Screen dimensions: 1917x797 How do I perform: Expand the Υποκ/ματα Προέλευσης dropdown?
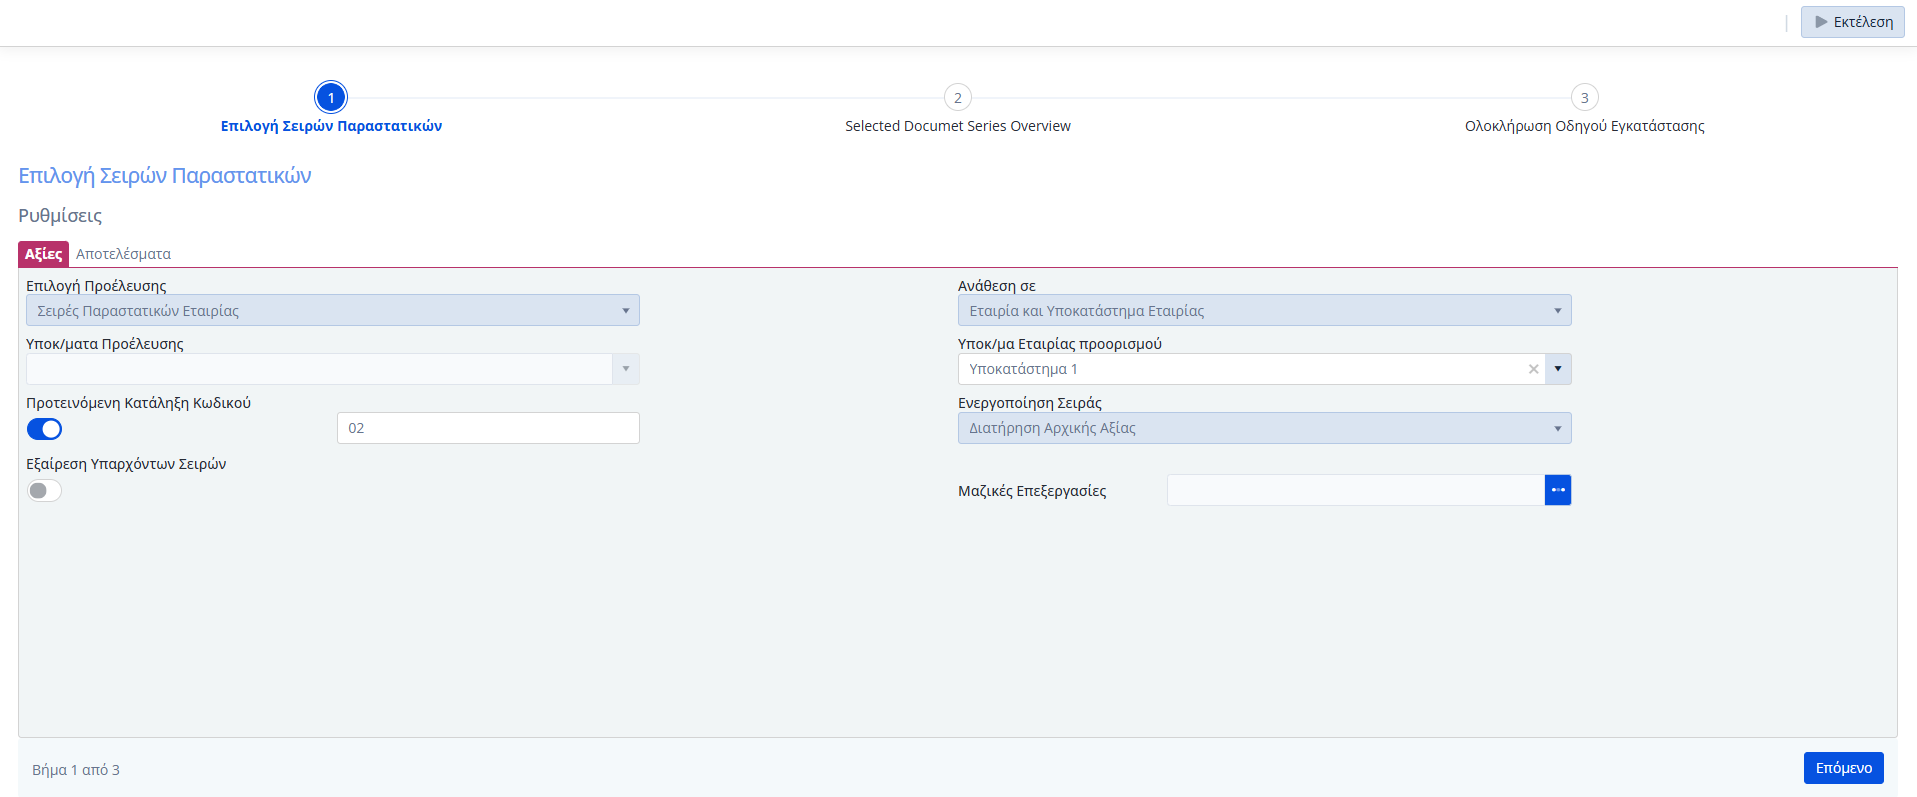[x=625, y=369]
